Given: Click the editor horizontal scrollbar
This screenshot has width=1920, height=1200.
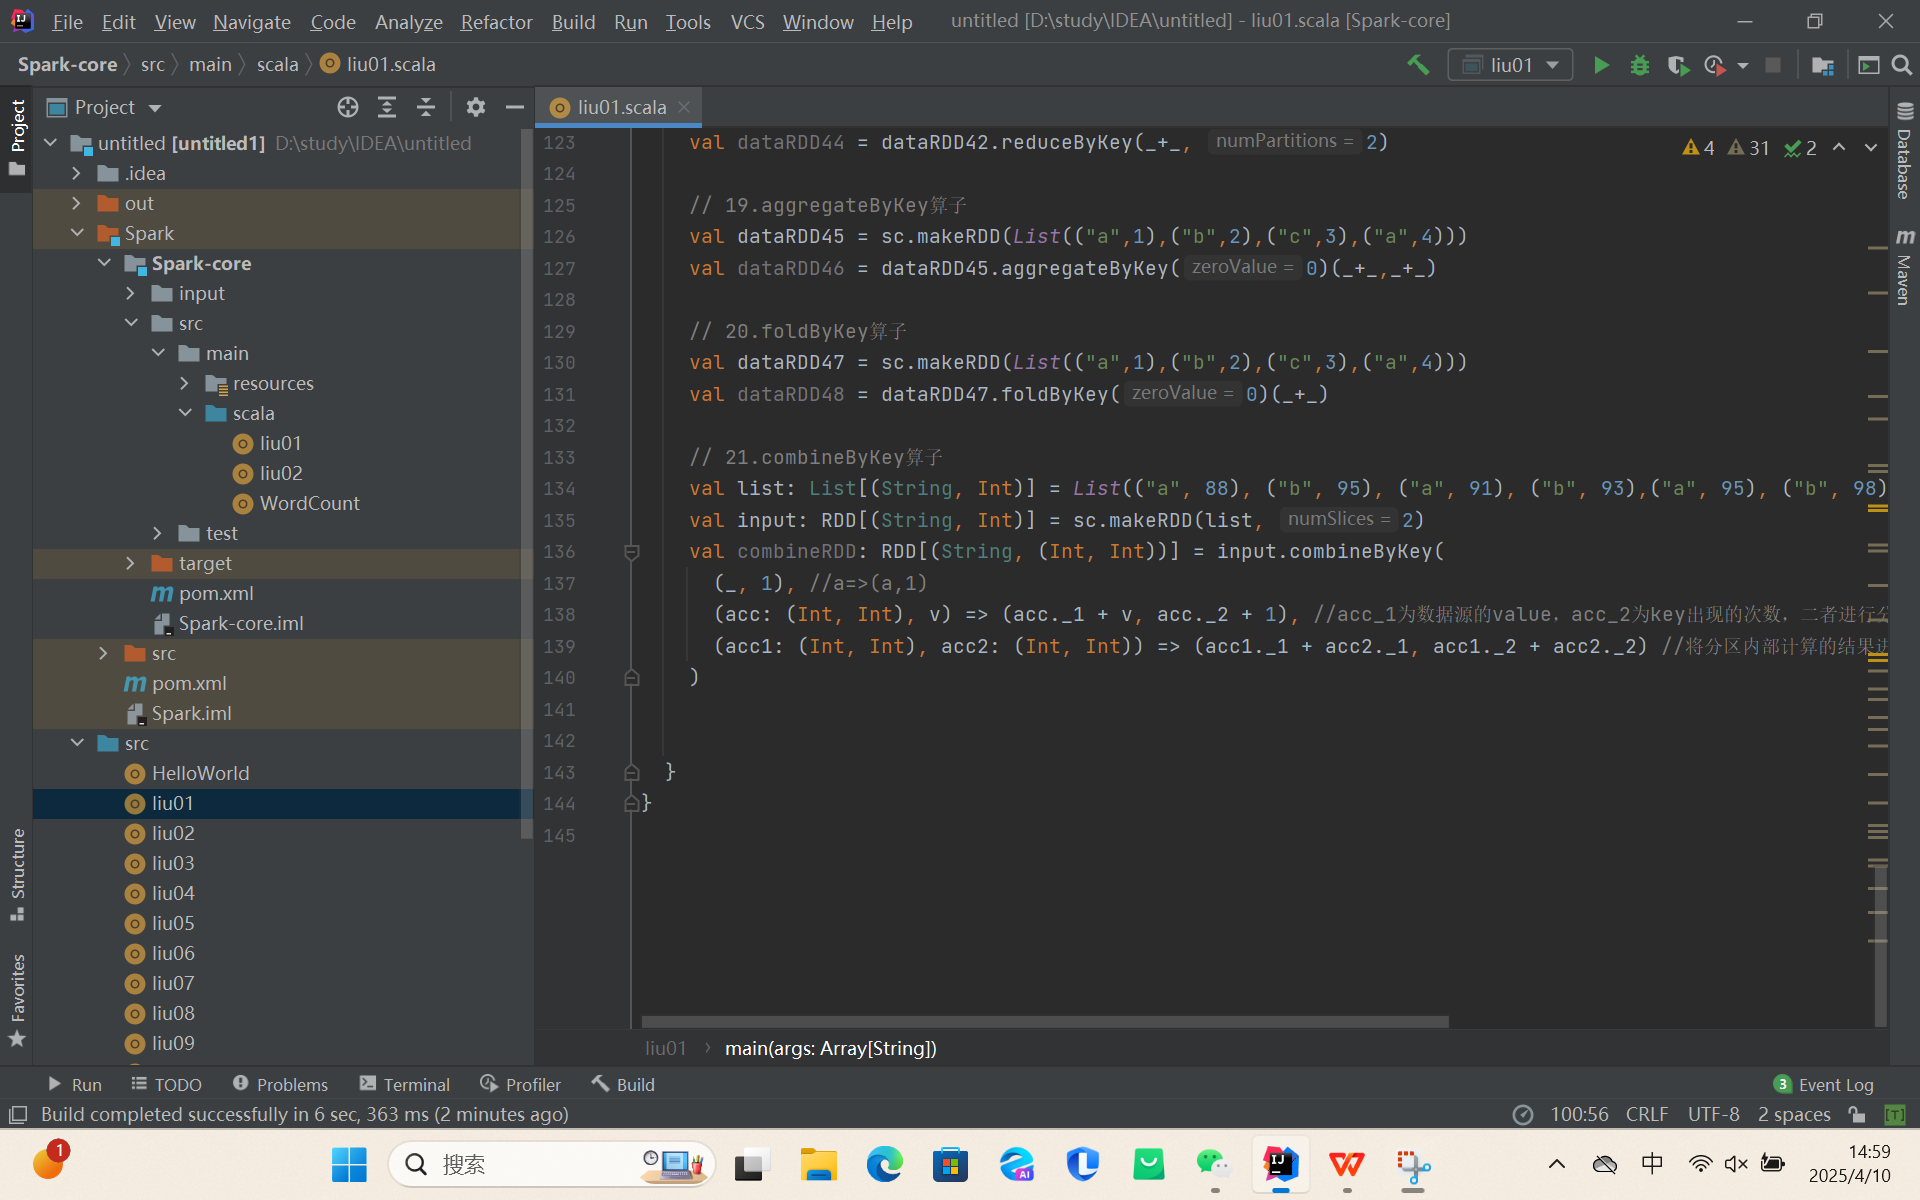Looking at the screenshot, I should pyautogui.click(x=1044, y=1022).
